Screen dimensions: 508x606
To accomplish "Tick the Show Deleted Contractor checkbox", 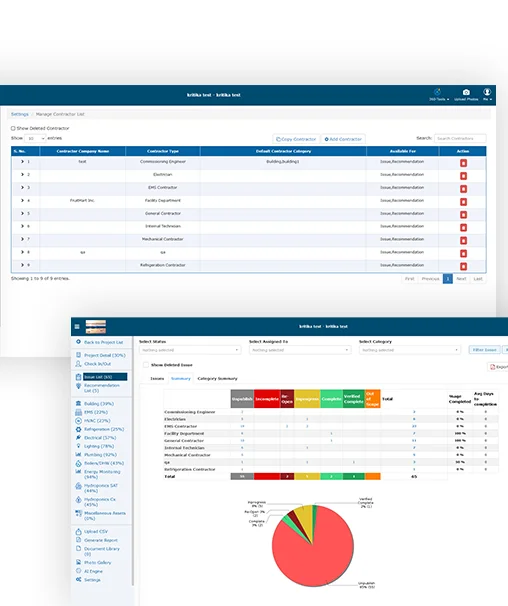I will point(13,128).
